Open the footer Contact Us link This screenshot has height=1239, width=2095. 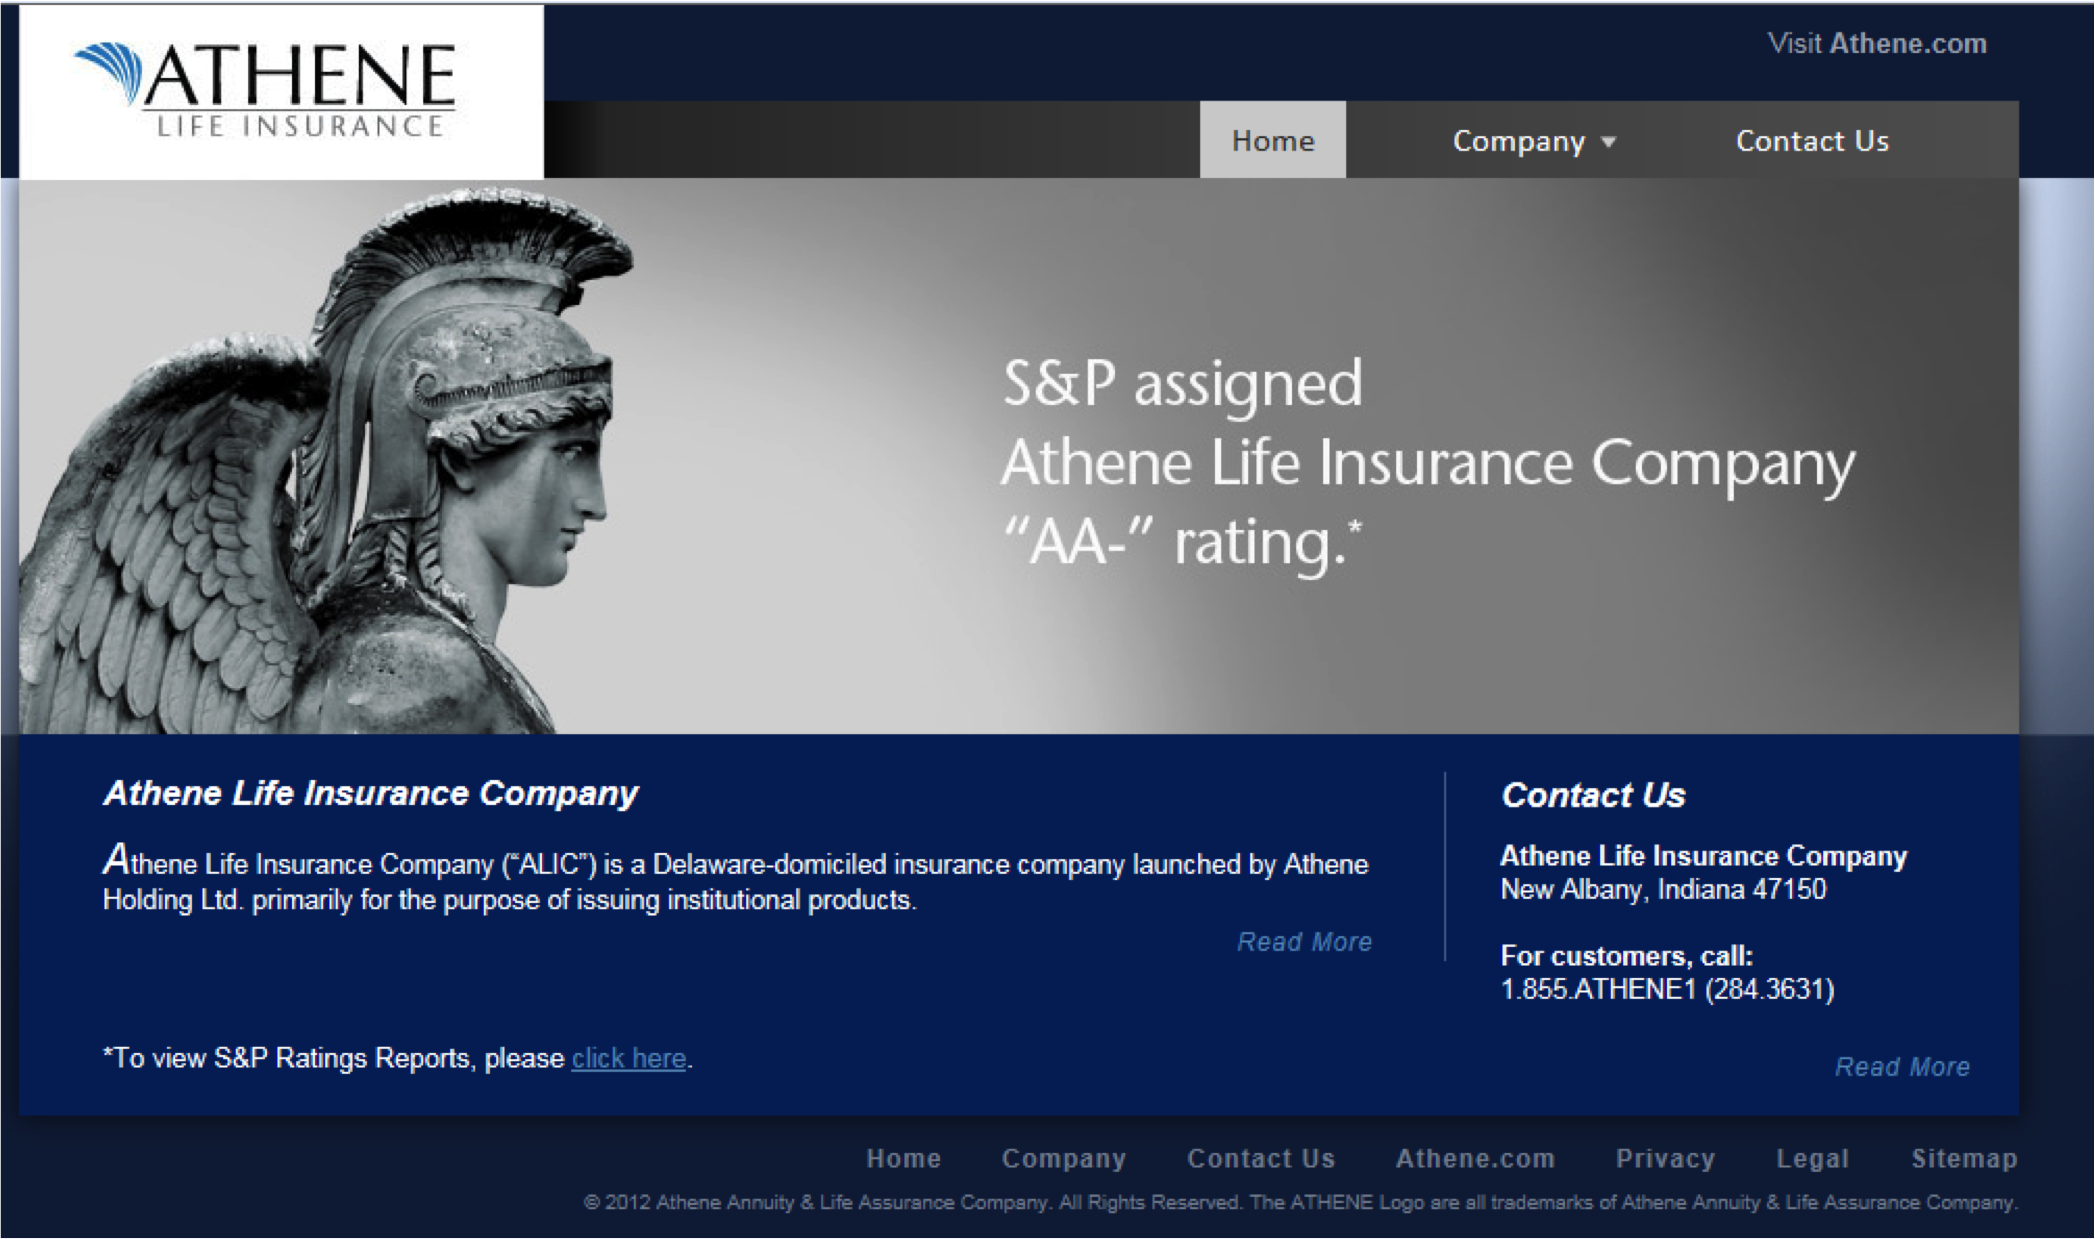(x=1260, y=1158)
